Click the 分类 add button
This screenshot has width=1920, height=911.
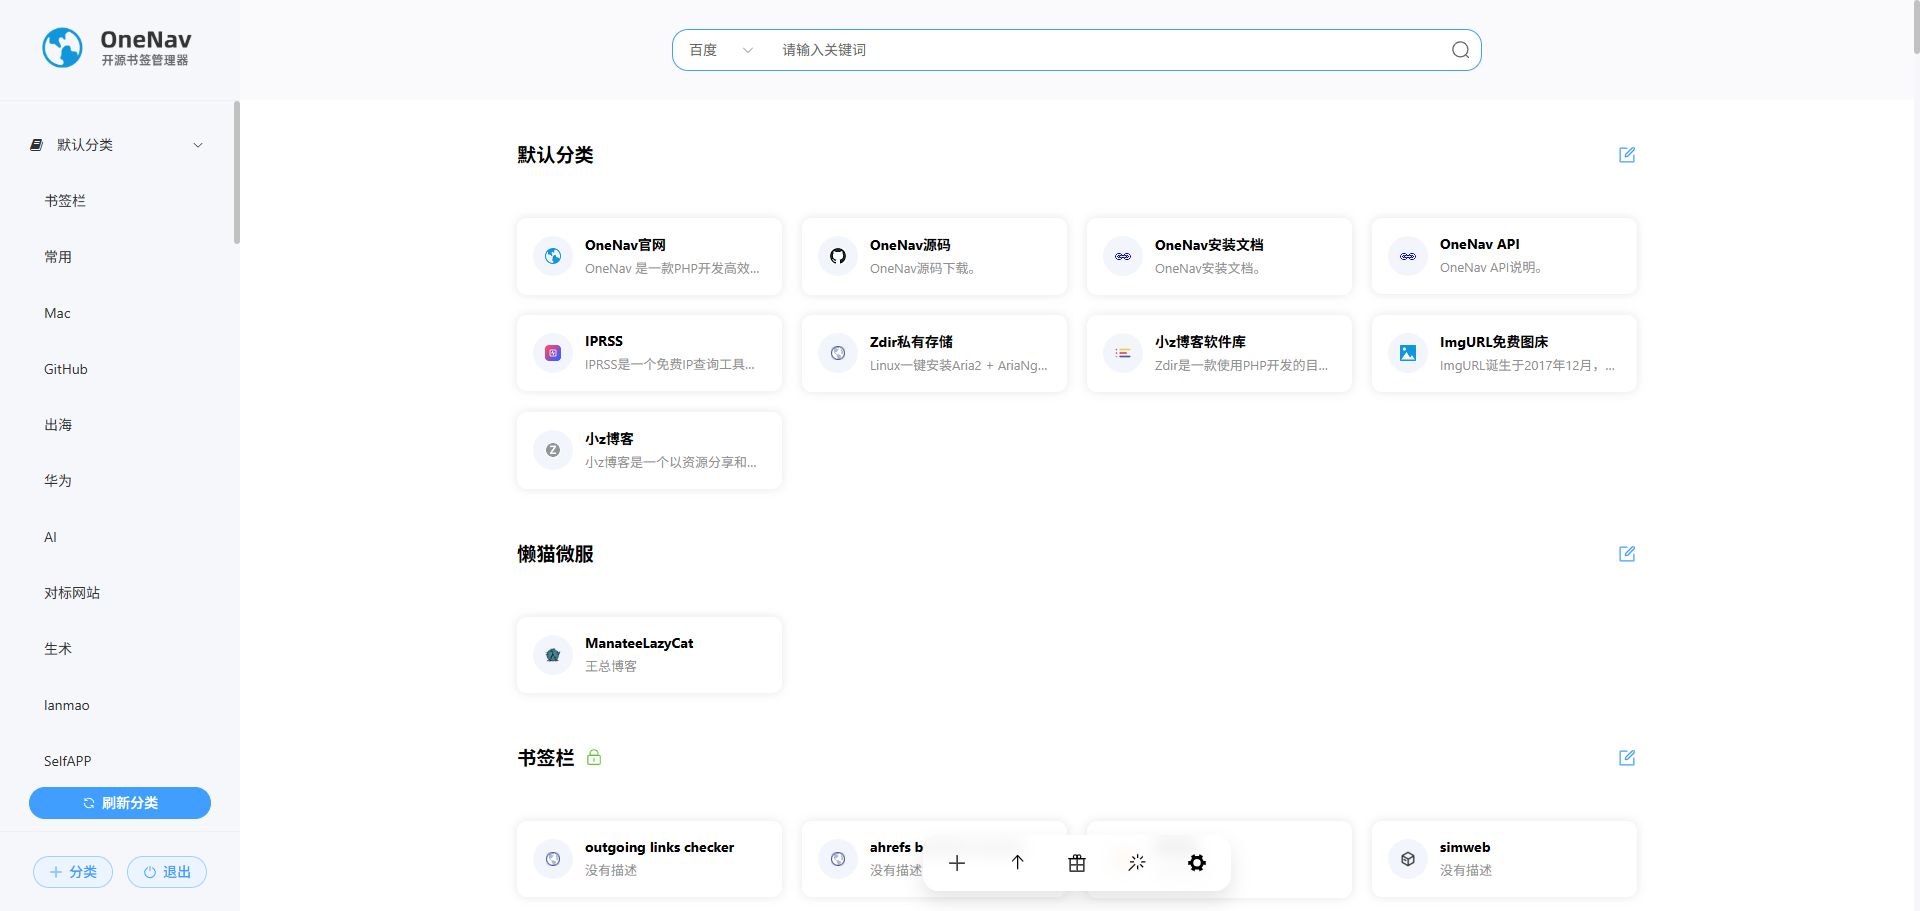click(73, 872)
